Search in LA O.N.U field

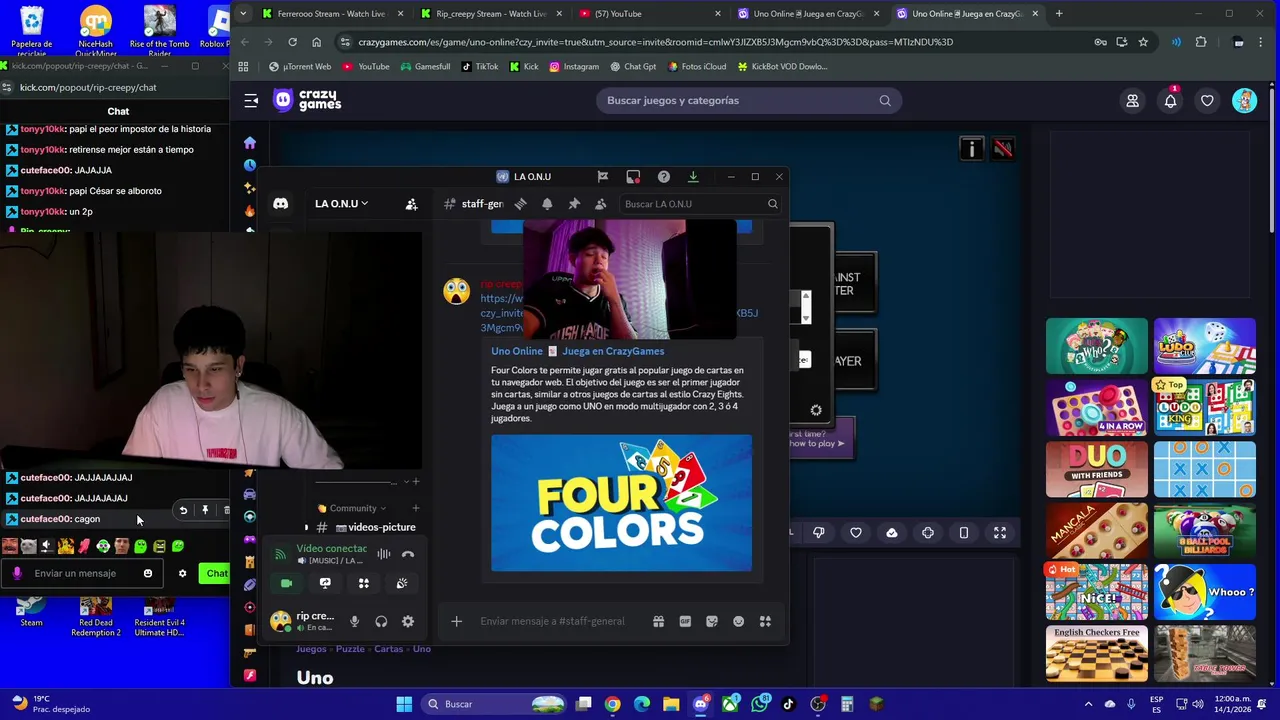(x=699, y=204)
